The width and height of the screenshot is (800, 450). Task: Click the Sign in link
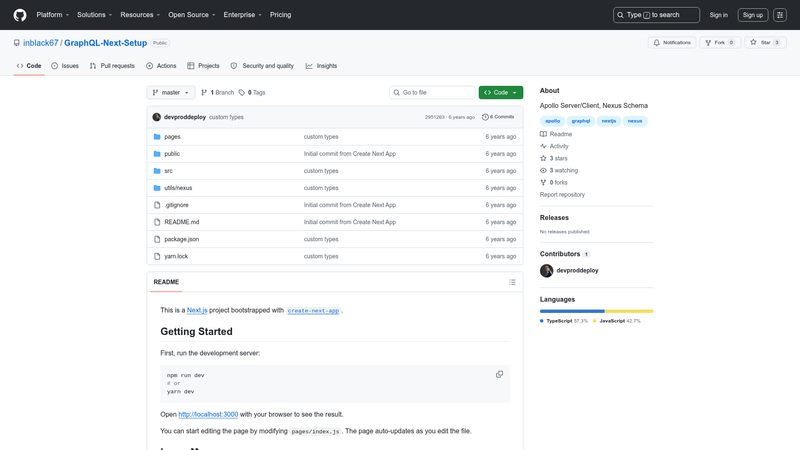(x=718, y=15)
